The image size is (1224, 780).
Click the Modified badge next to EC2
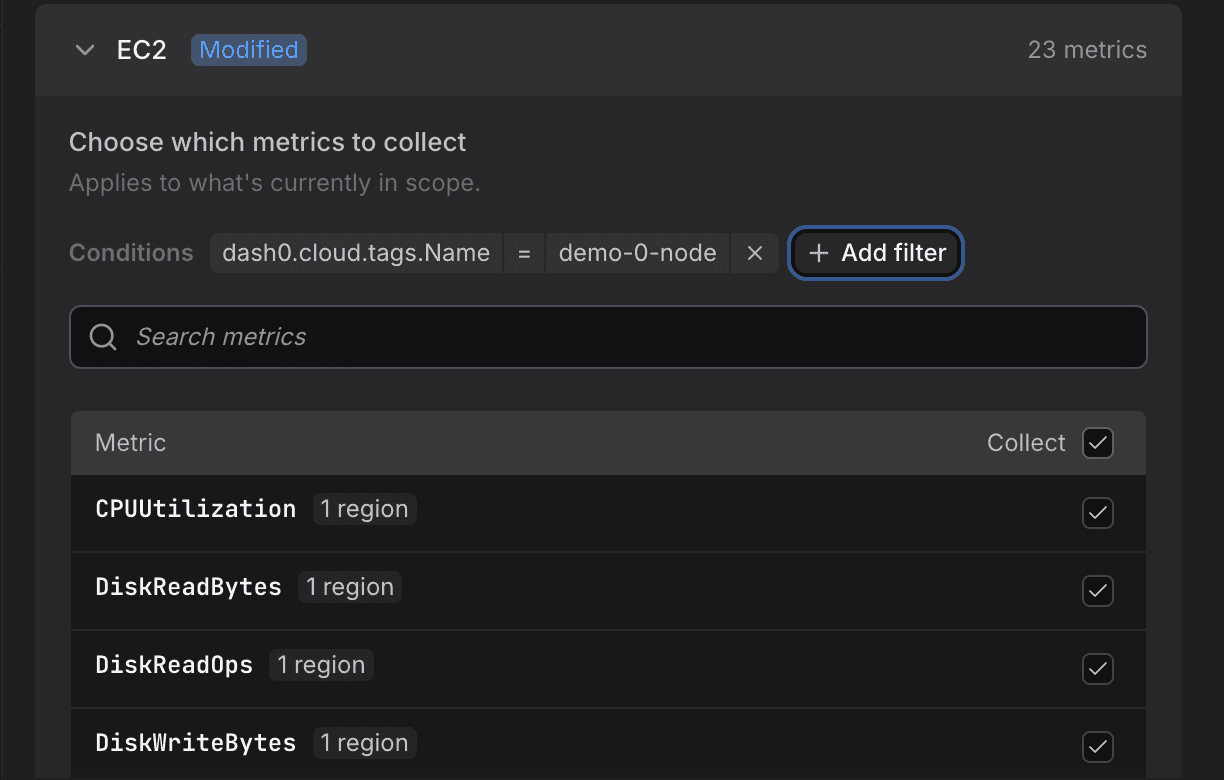(249, 50)
